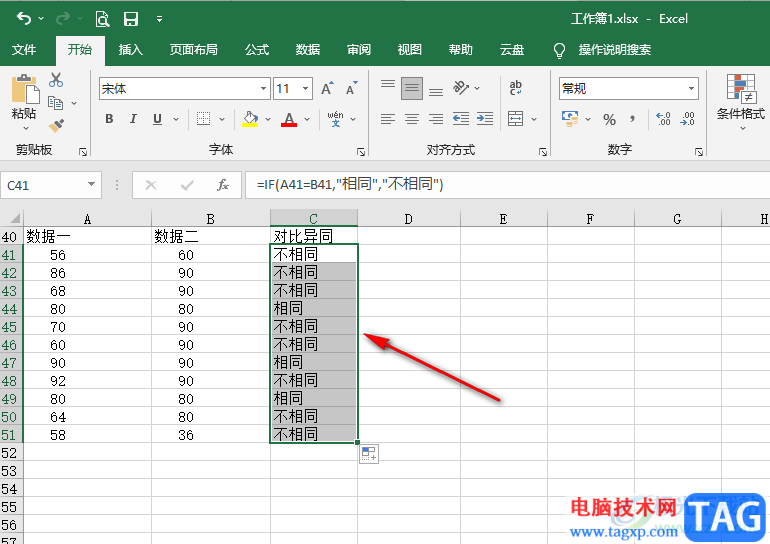The width and height of the screenshot is (770, 544).
Task: Decrease font size
Action: 352,88
